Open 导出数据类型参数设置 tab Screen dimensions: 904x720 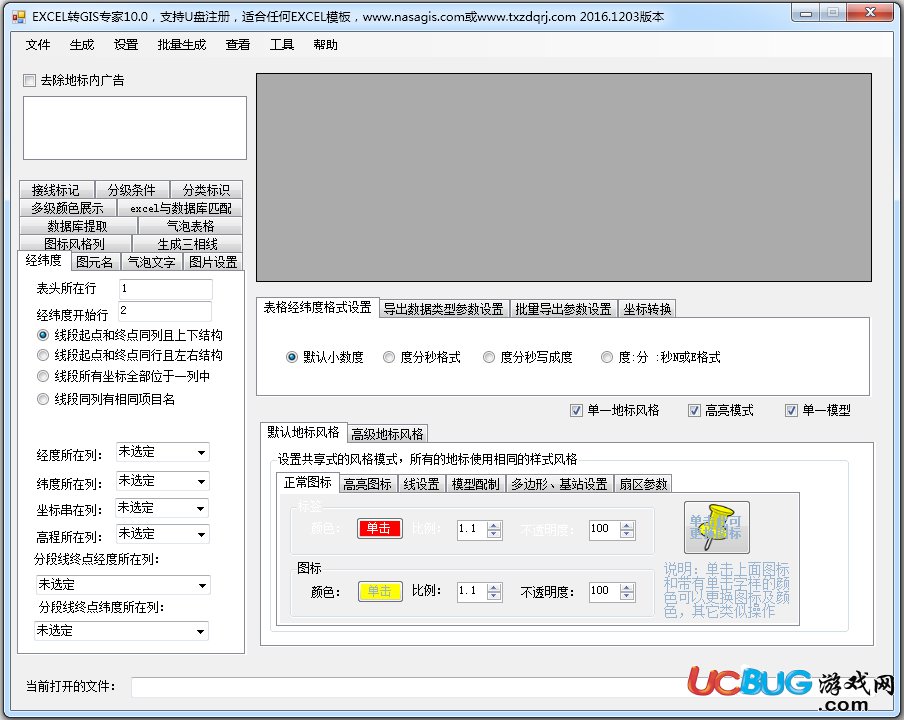pyautogui.click(x=443, y=309)
